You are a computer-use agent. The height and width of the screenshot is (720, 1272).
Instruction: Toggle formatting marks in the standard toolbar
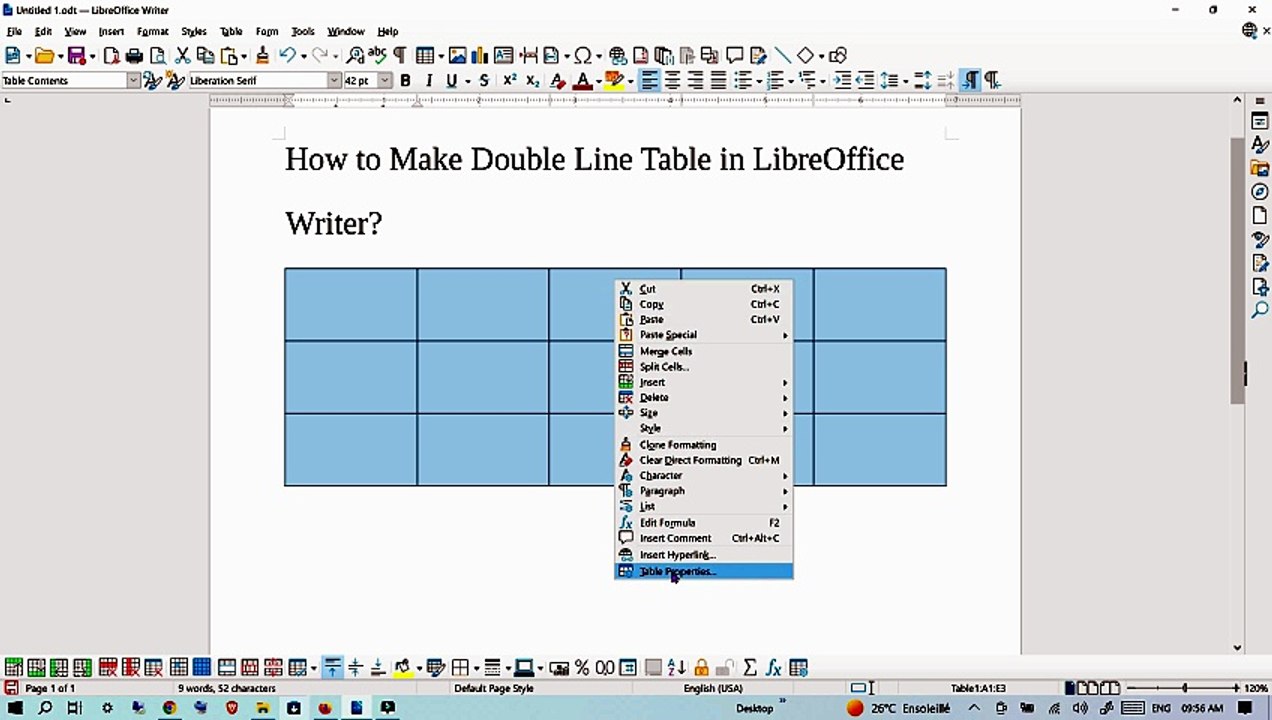pyautogui.click(x=400, y=56)
